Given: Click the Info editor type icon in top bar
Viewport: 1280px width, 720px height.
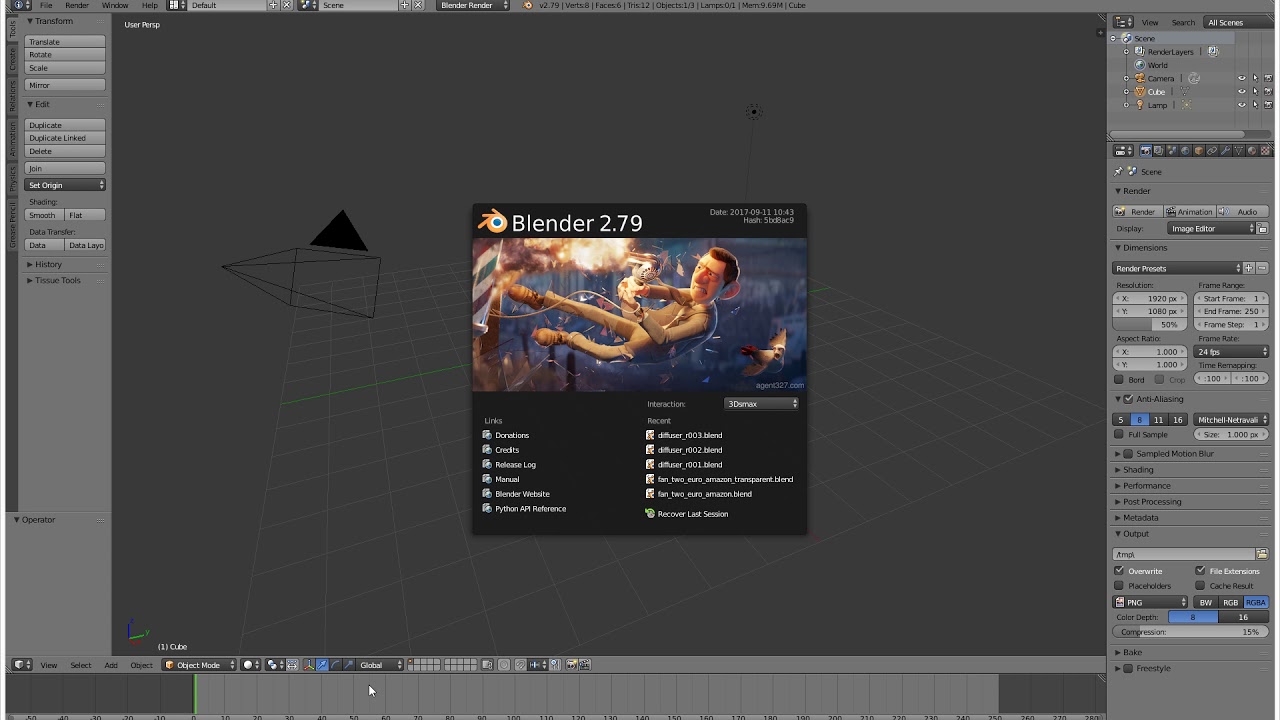Looking at the screenshot, I should pos(22,5).
